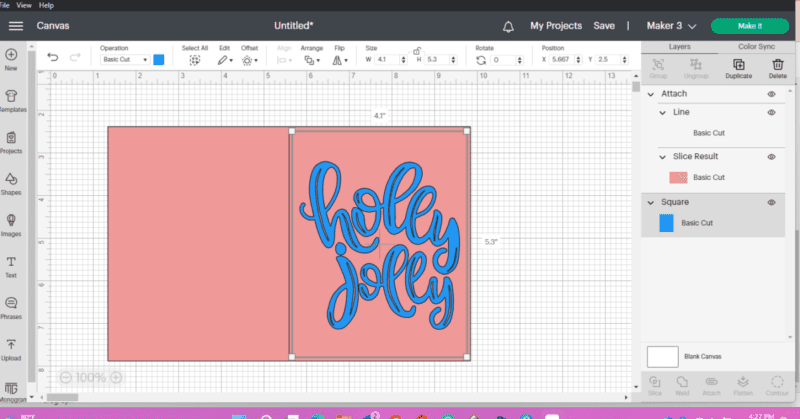Open the Maker 3 machine dropdown
The height and width of the screenshot is (419, 800).
671,26
